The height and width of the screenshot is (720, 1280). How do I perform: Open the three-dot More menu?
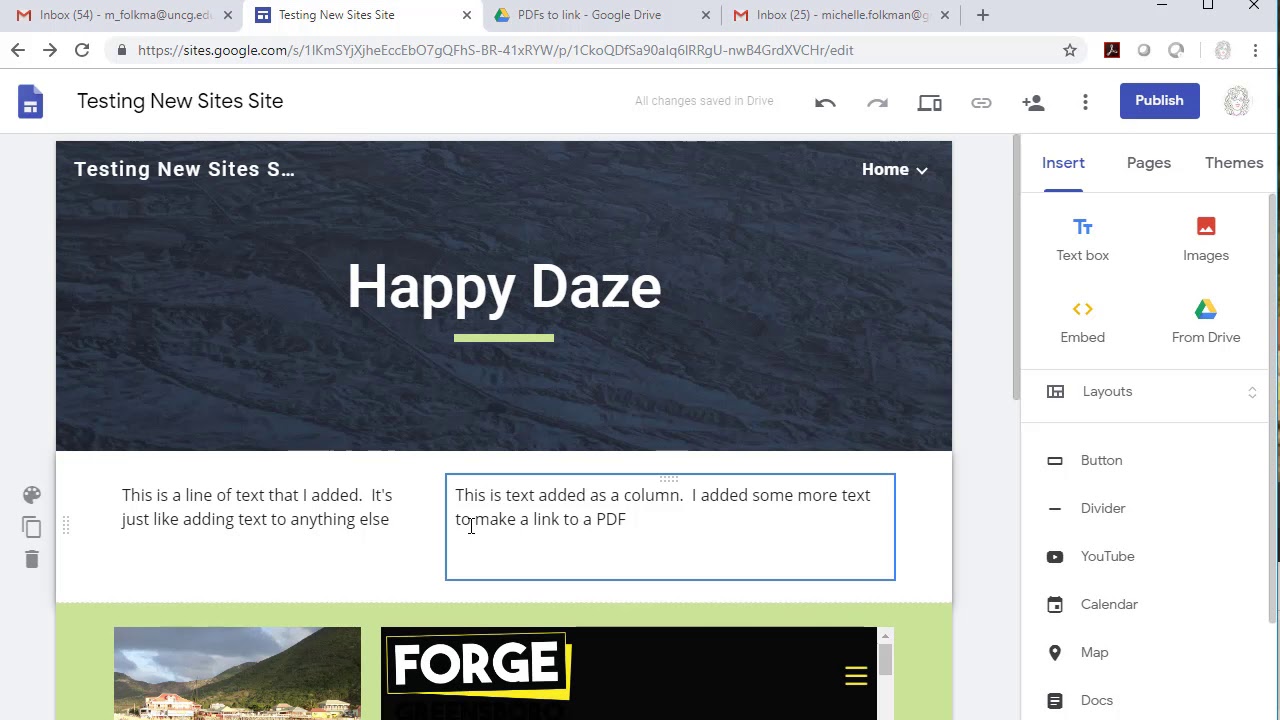(x=1085, y=102)
